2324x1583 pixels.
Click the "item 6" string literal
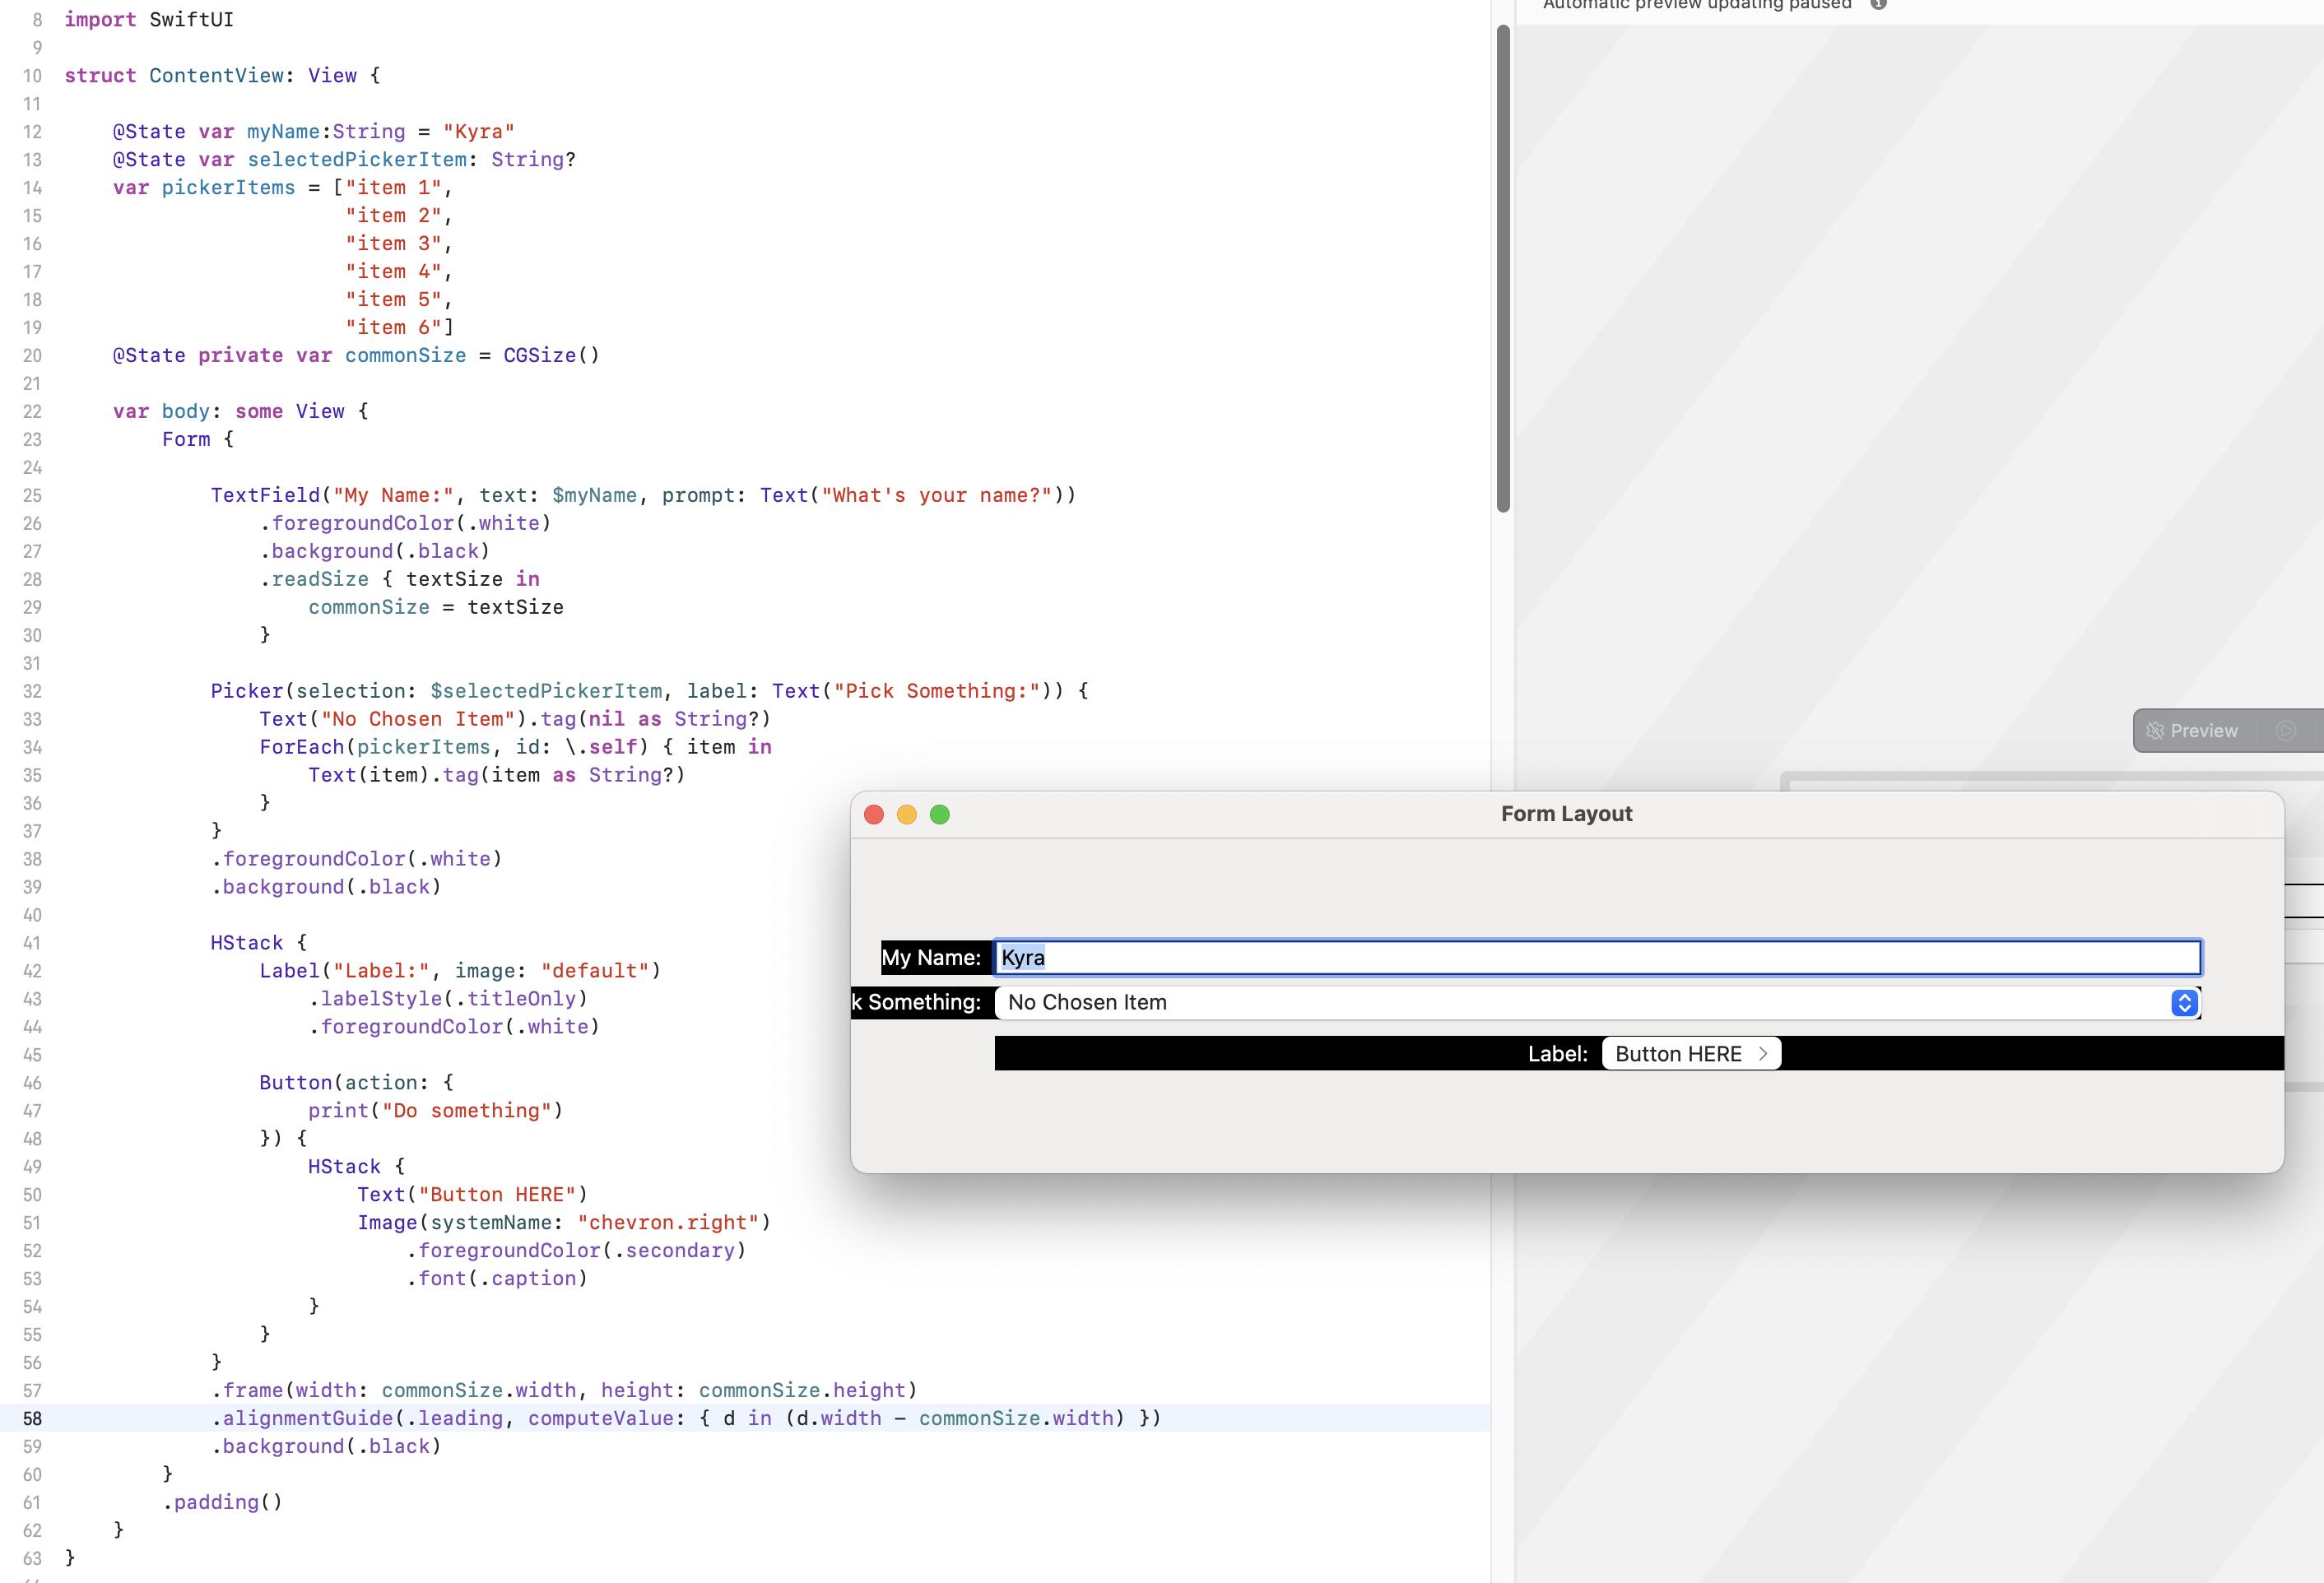393,327
